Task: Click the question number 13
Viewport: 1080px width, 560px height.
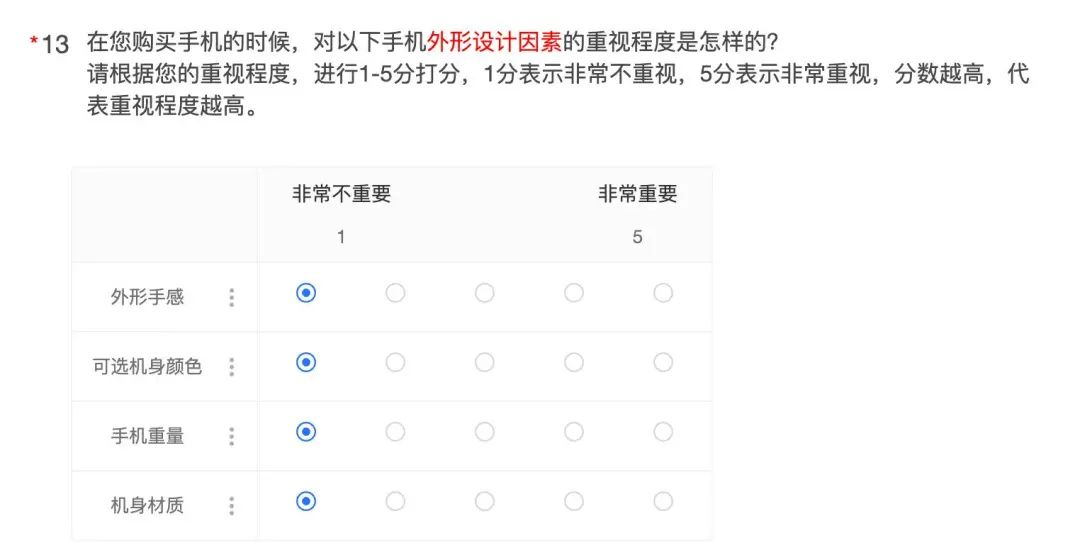Action: pos(55,45)
